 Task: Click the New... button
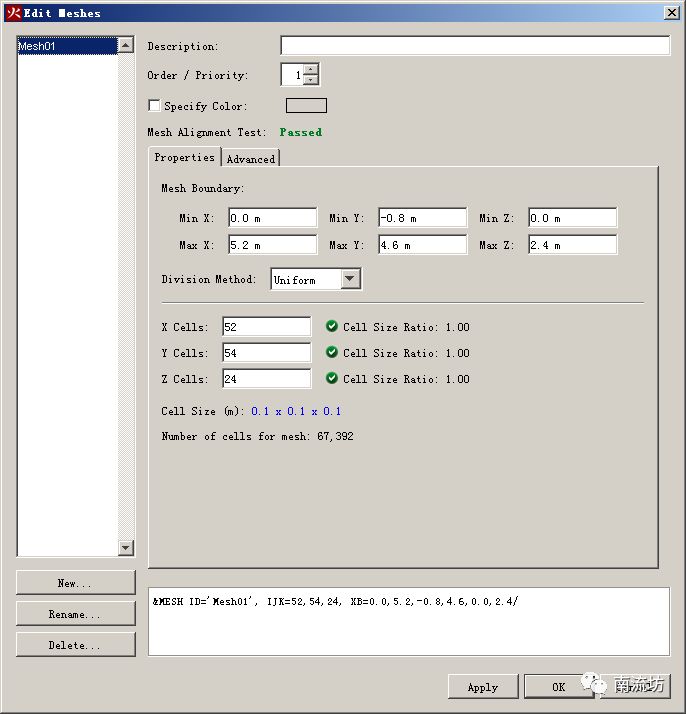75,583
